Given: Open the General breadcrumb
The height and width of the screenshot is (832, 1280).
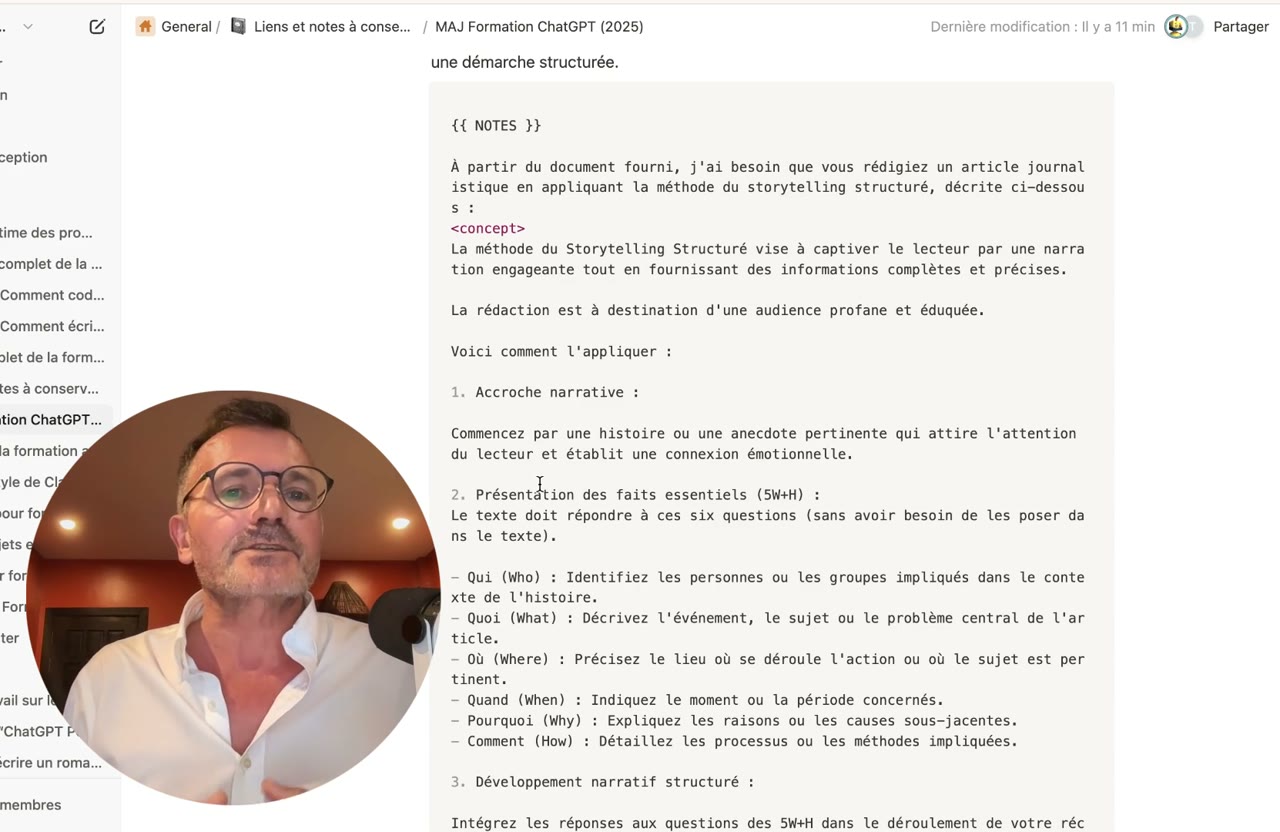Looking at the screenshot, I should click(x=187, y=27).
